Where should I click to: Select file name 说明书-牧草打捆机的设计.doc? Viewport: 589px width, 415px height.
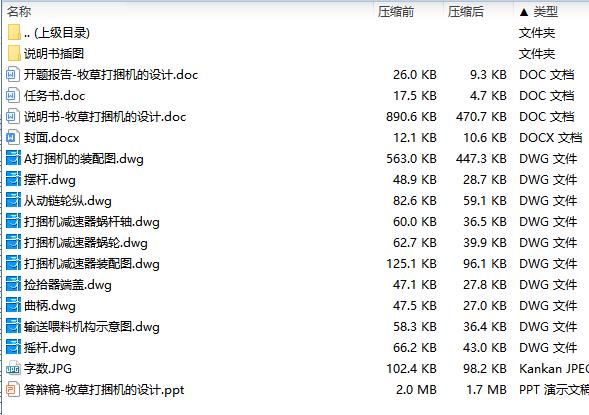pos(105,117)
